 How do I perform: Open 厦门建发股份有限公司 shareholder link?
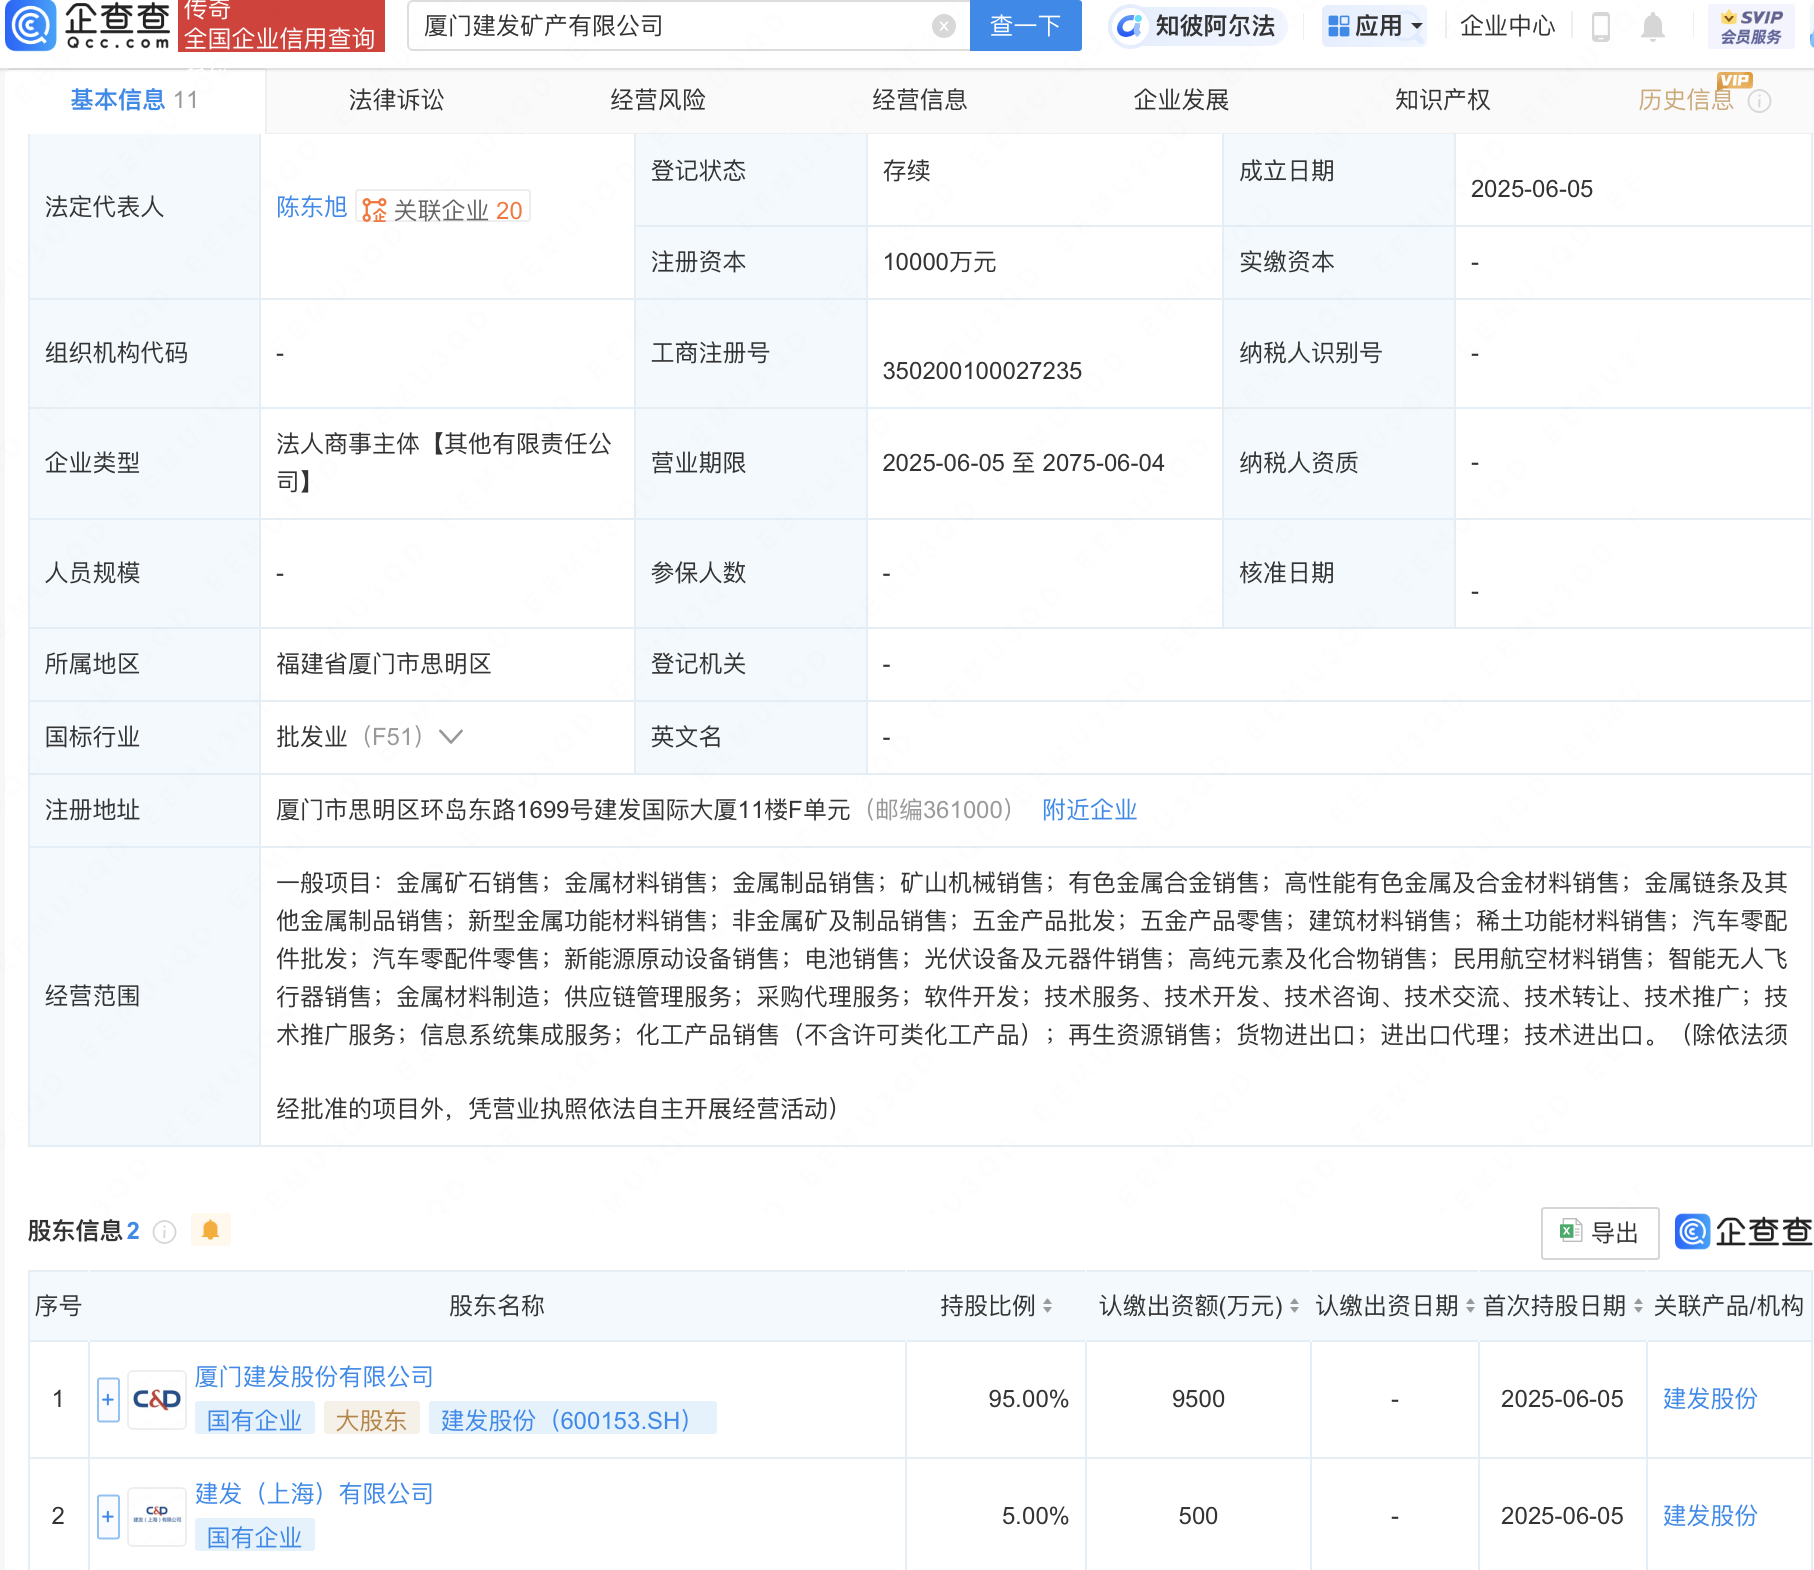tap(314, 1377)
